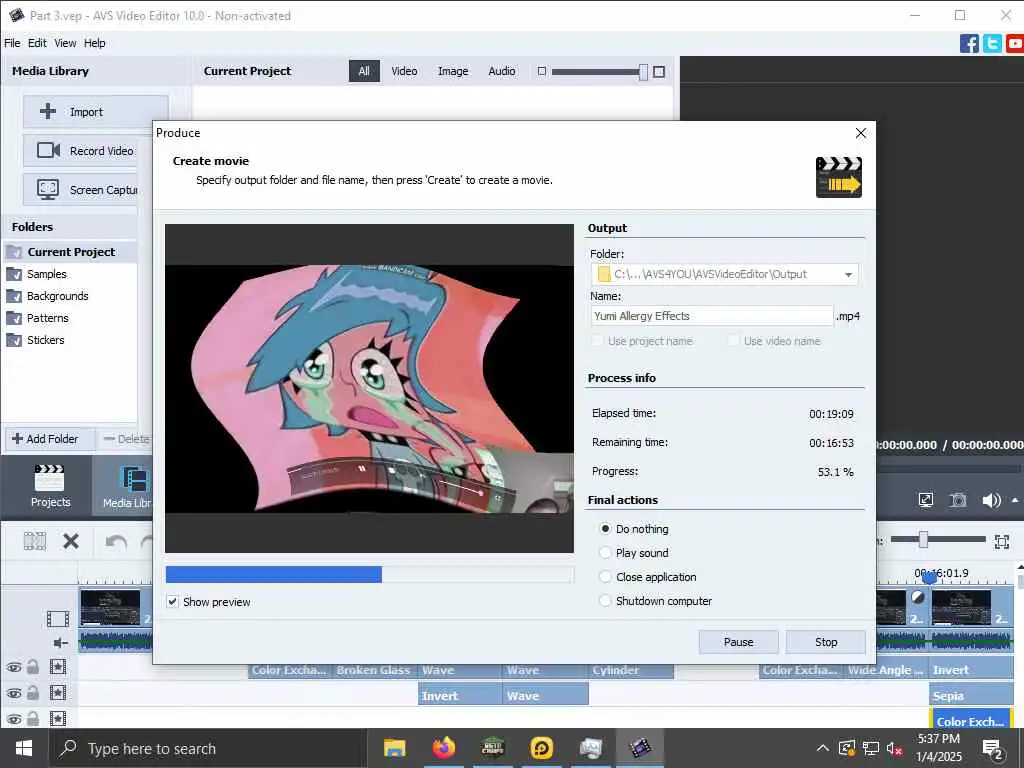Viewport: 1024px width, 768px height.
Task: Click the large thumbnail size icon
Action: pos(659,71)
